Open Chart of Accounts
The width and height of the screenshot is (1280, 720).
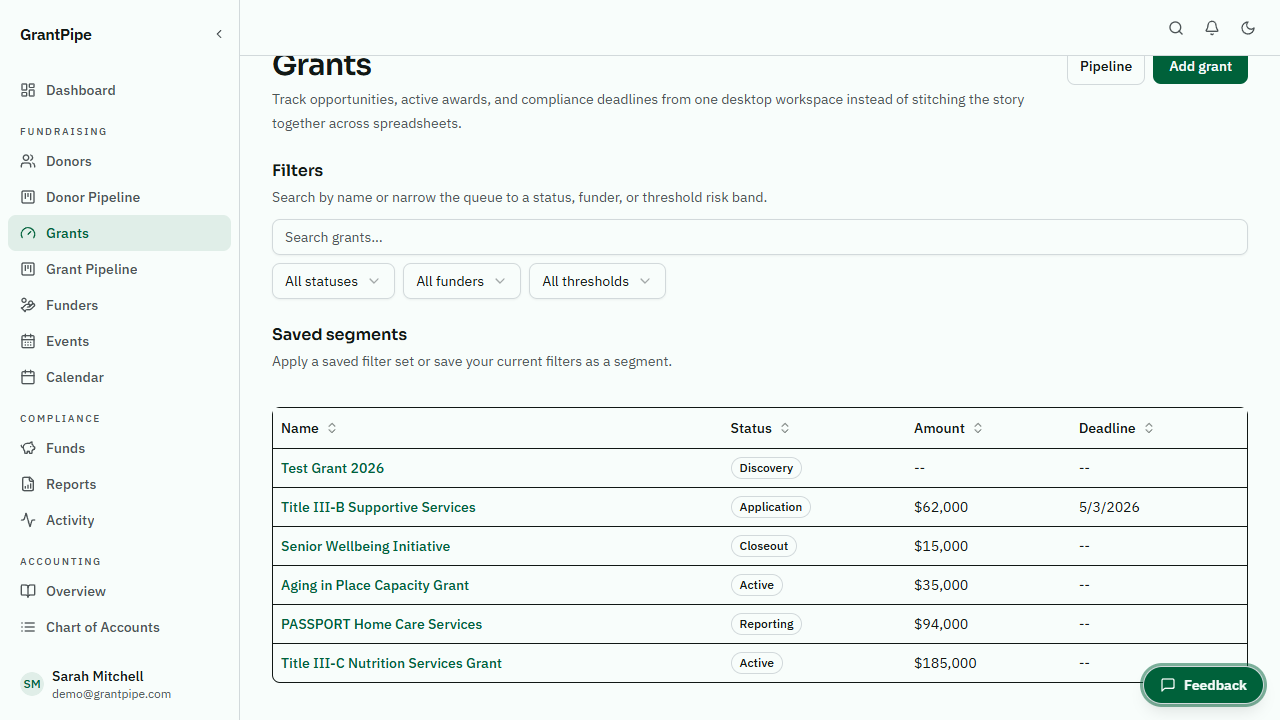pyautogui.click(x=119, y=627)
